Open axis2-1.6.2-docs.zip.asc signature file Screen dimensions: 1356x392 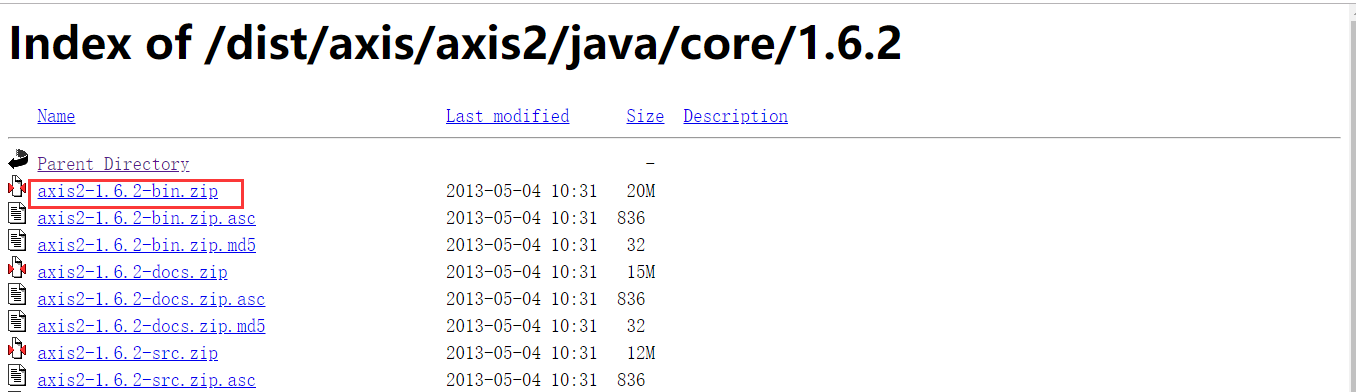pyautogui.click(x=151, y=299)
